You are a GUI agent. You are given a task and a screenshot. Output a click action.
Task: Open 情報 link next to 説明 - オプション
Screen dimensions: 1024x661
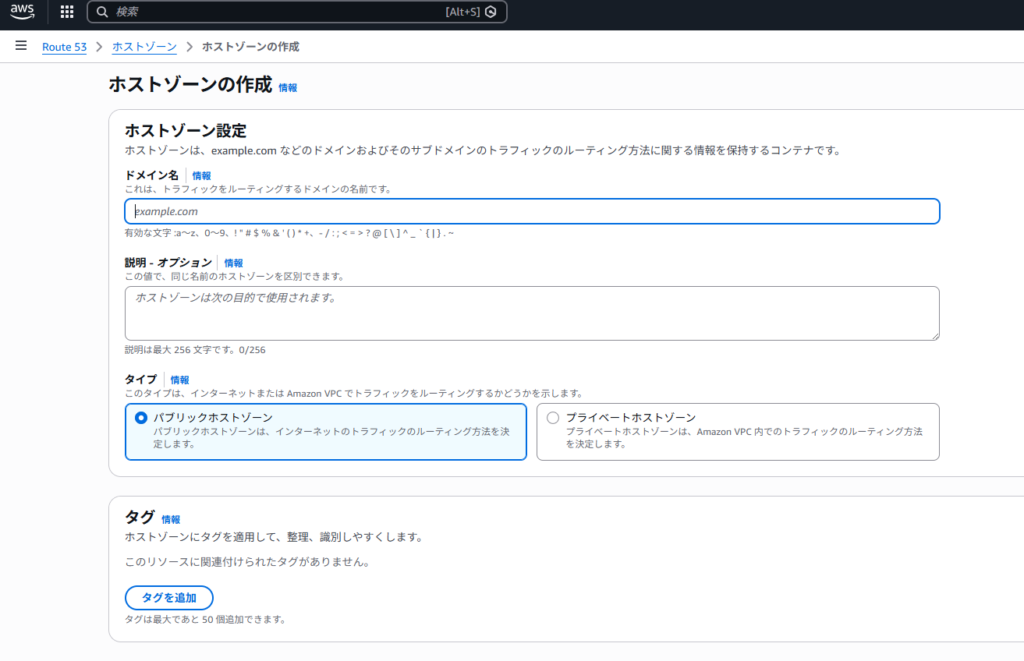click(233, 263)
